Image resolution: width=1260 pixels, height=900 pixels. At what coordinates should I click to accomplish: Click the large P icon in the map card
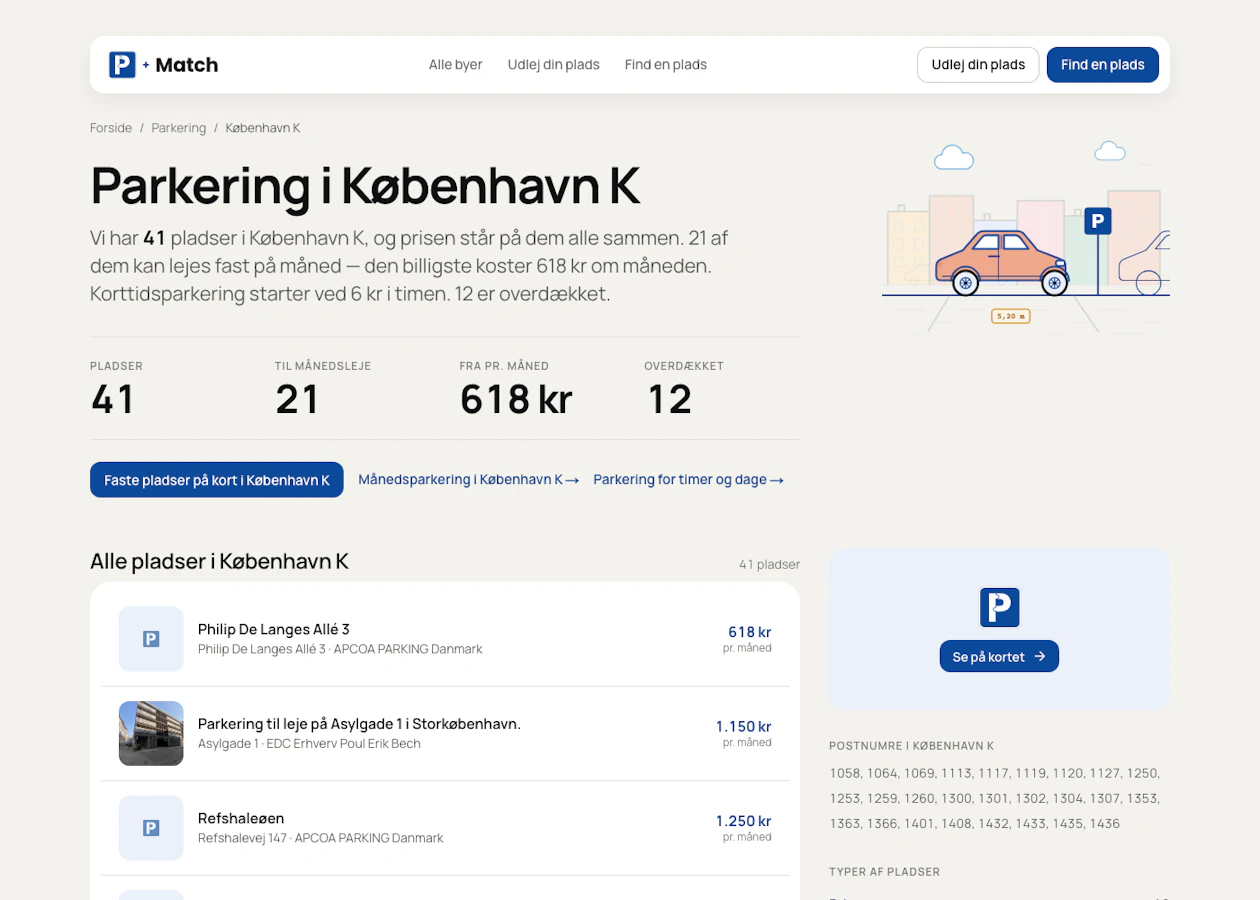click(x=999, y=607)
